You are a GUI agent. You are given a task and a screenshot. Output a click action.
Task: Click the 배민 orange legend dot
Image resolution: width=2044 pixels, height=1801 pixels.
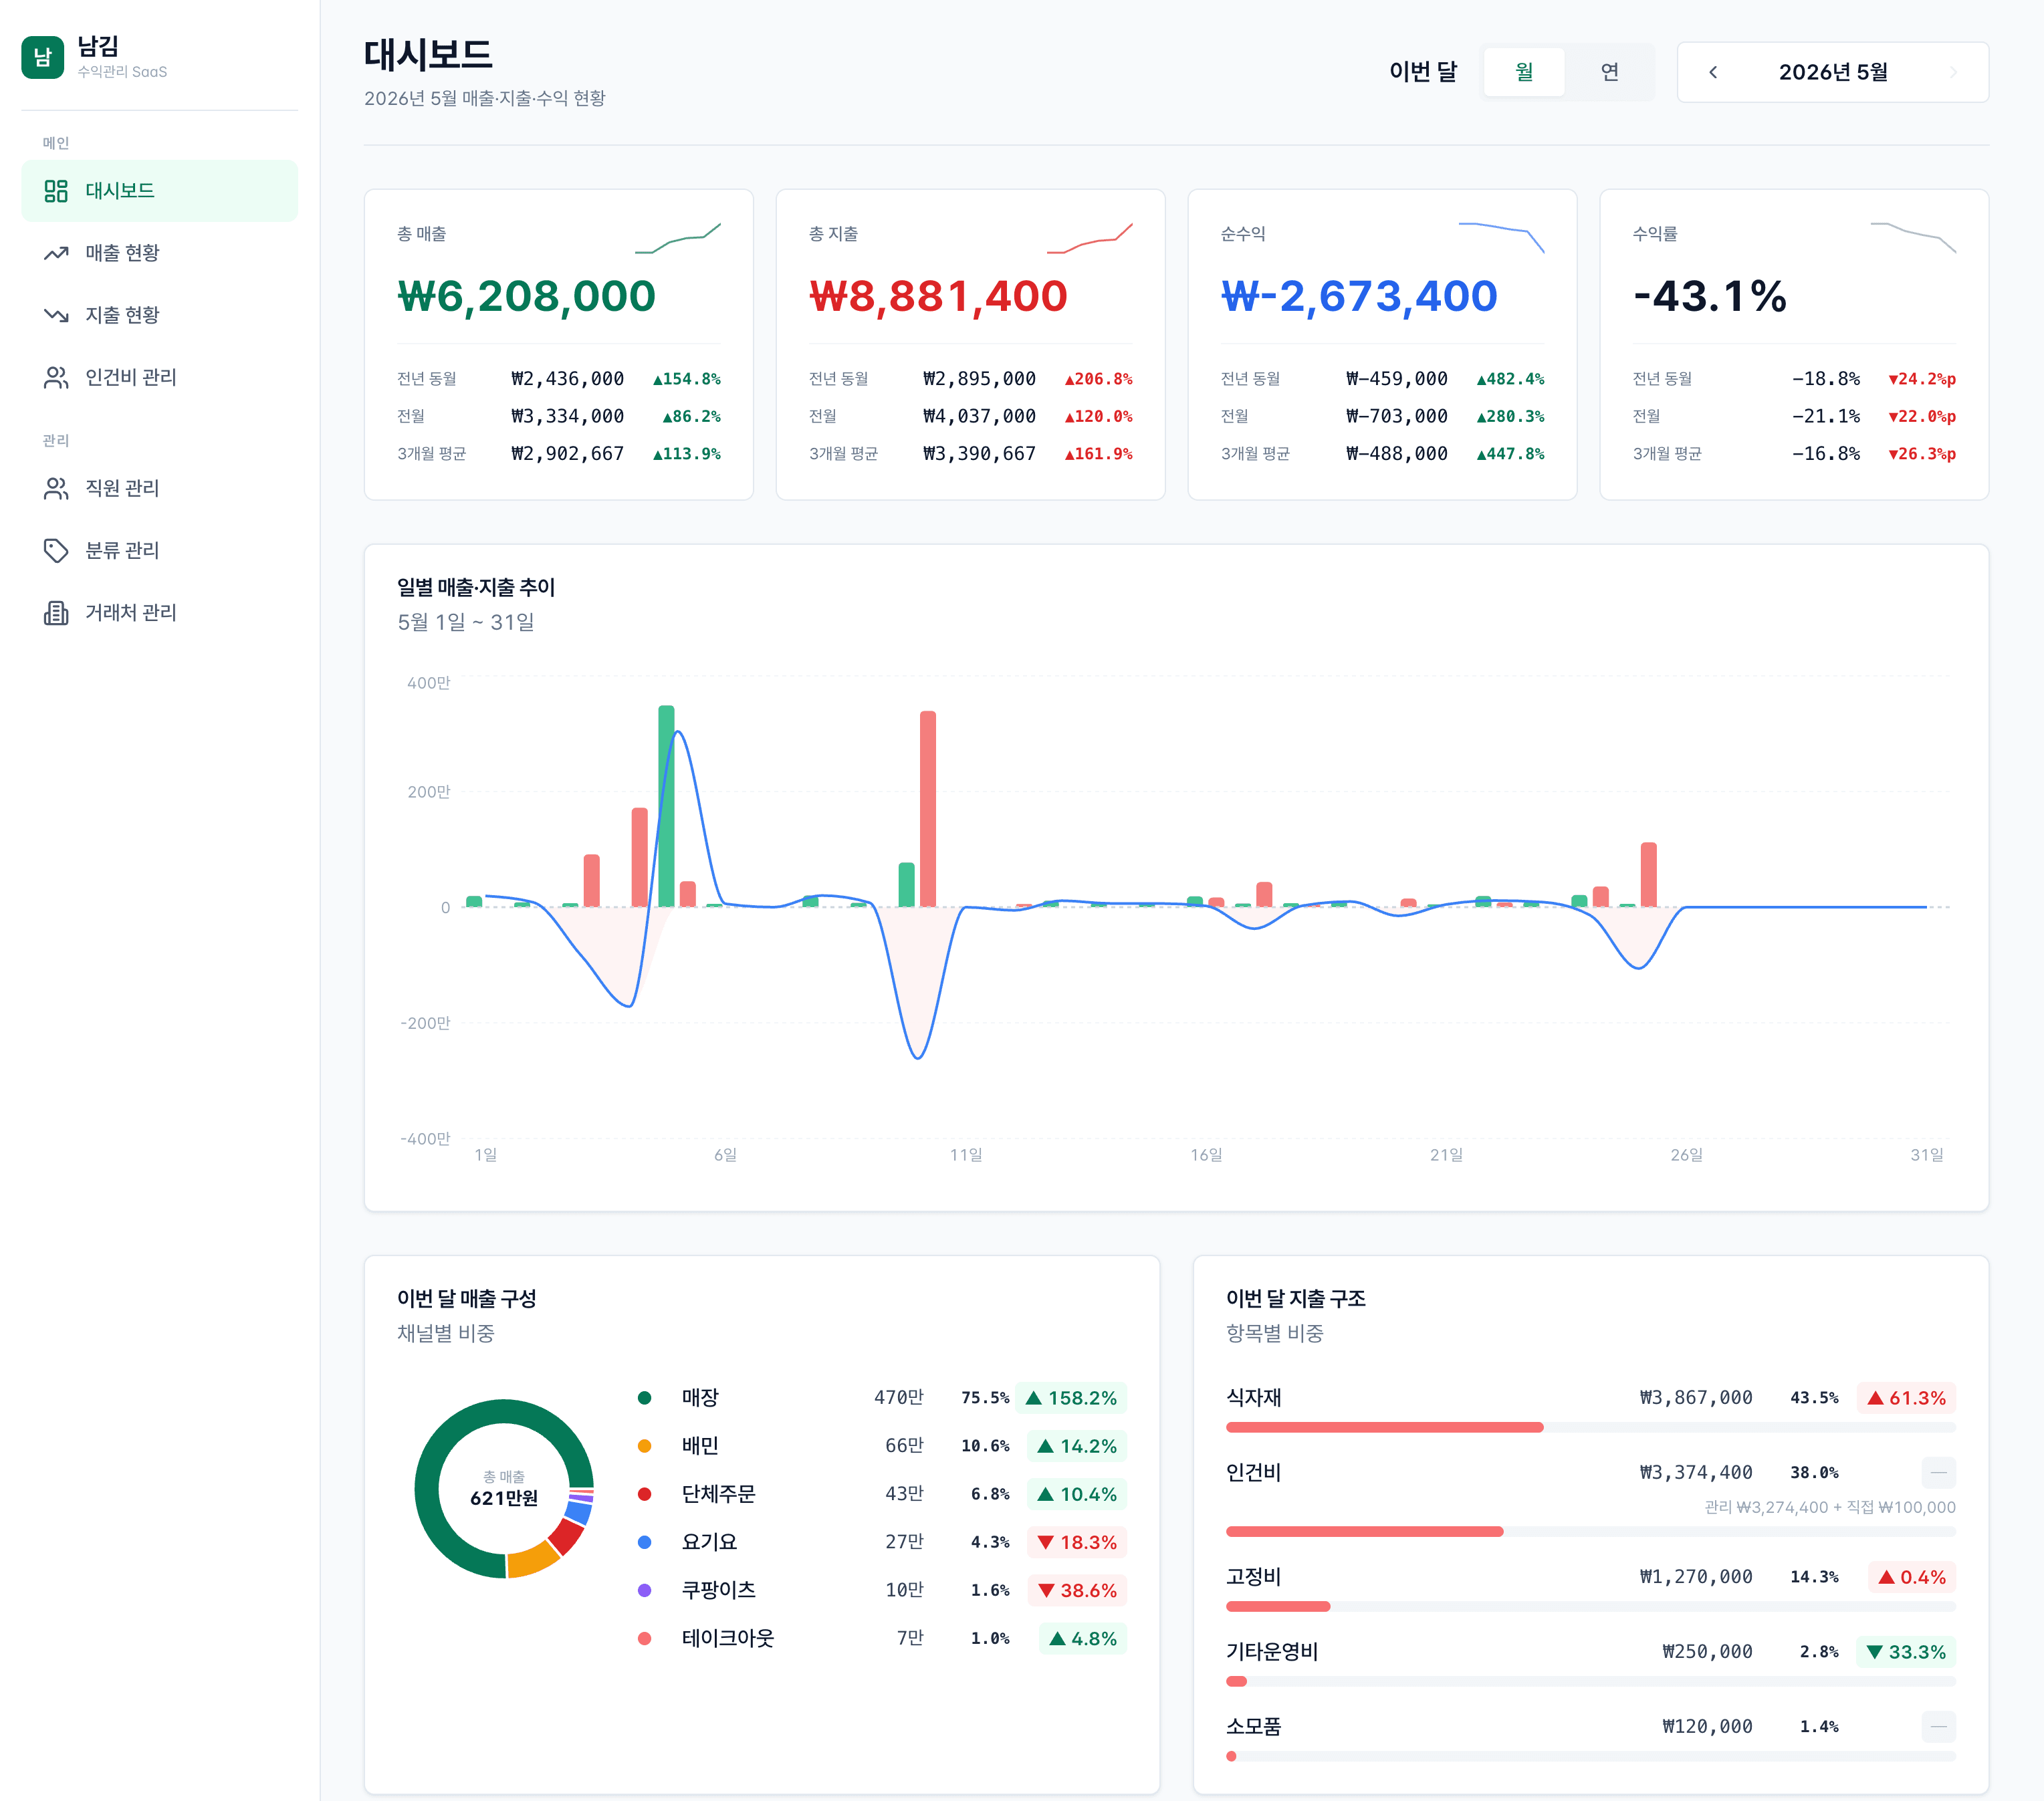[645, 1446]
